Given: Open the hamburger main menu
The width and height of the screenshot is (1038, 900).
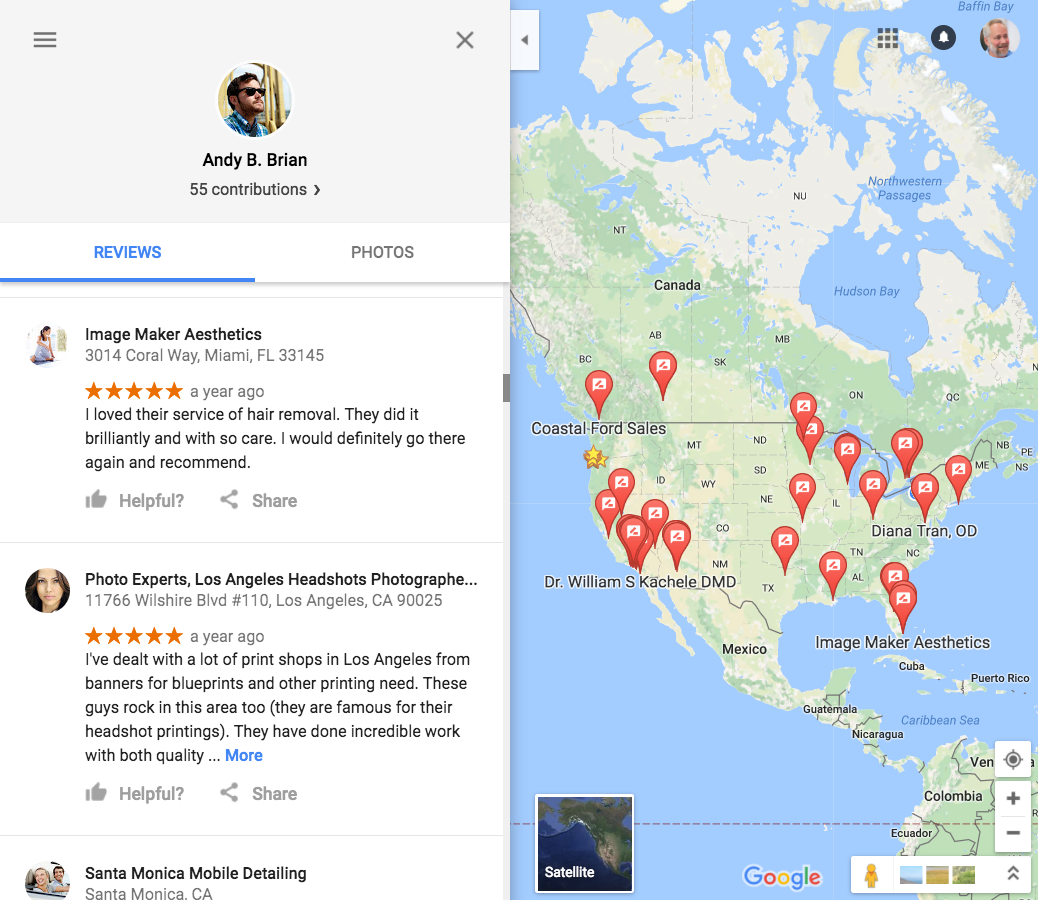Looking at the screenshot, I should point(45,40).
